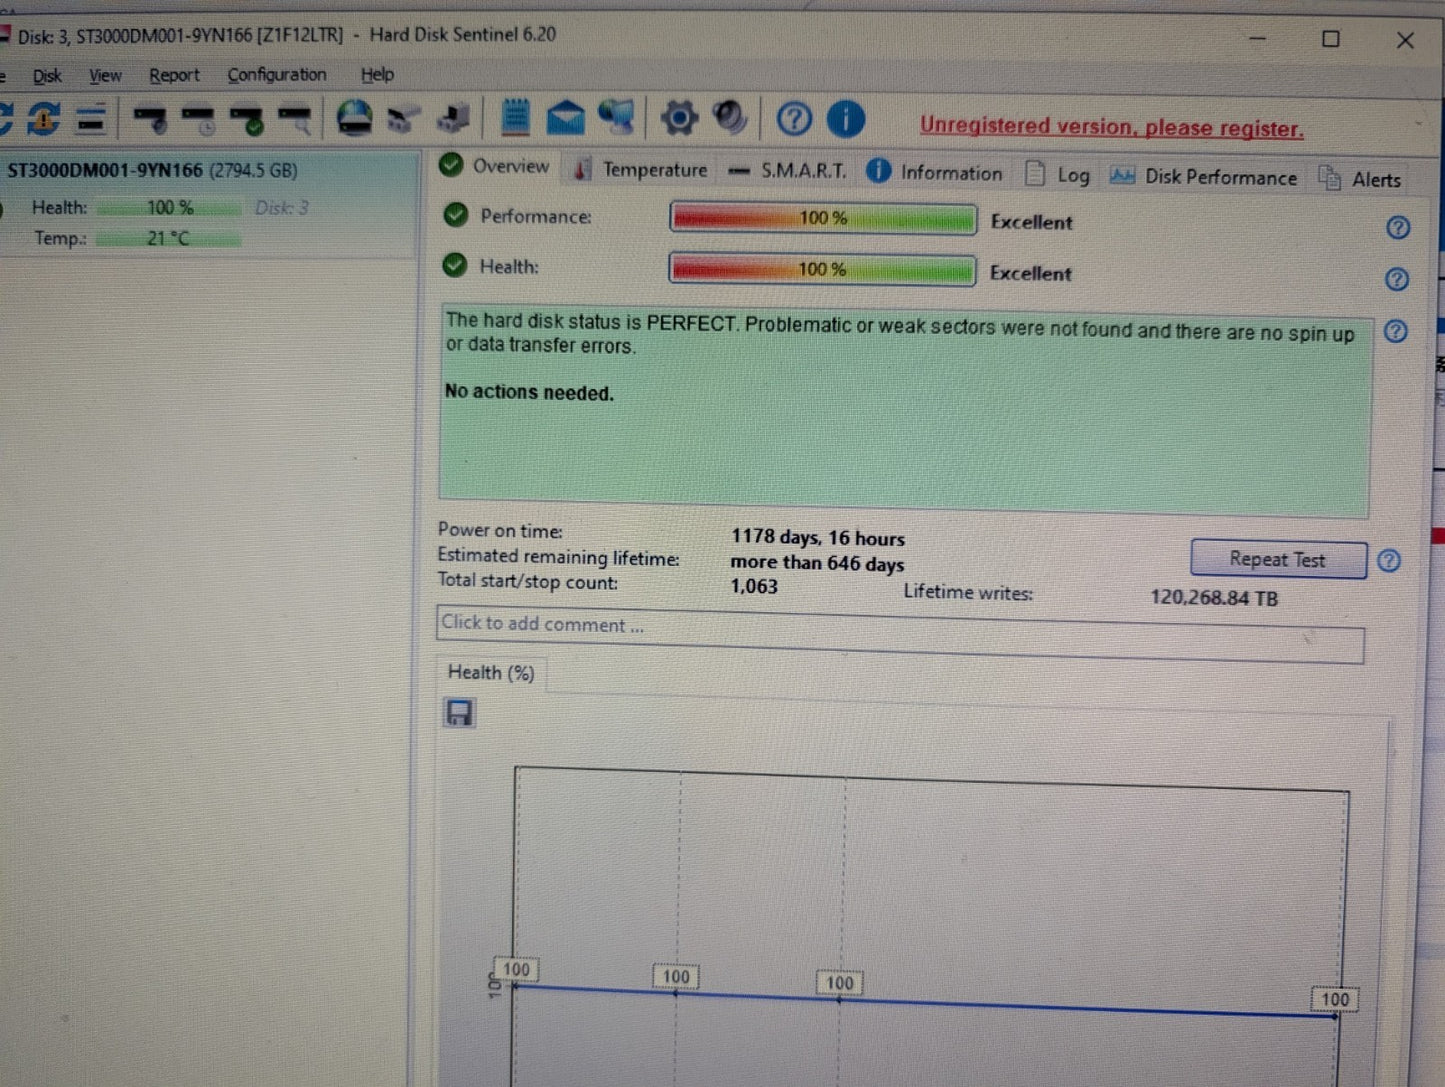
Task: Click the disk icon with a clock
Action: click(199, 120)
